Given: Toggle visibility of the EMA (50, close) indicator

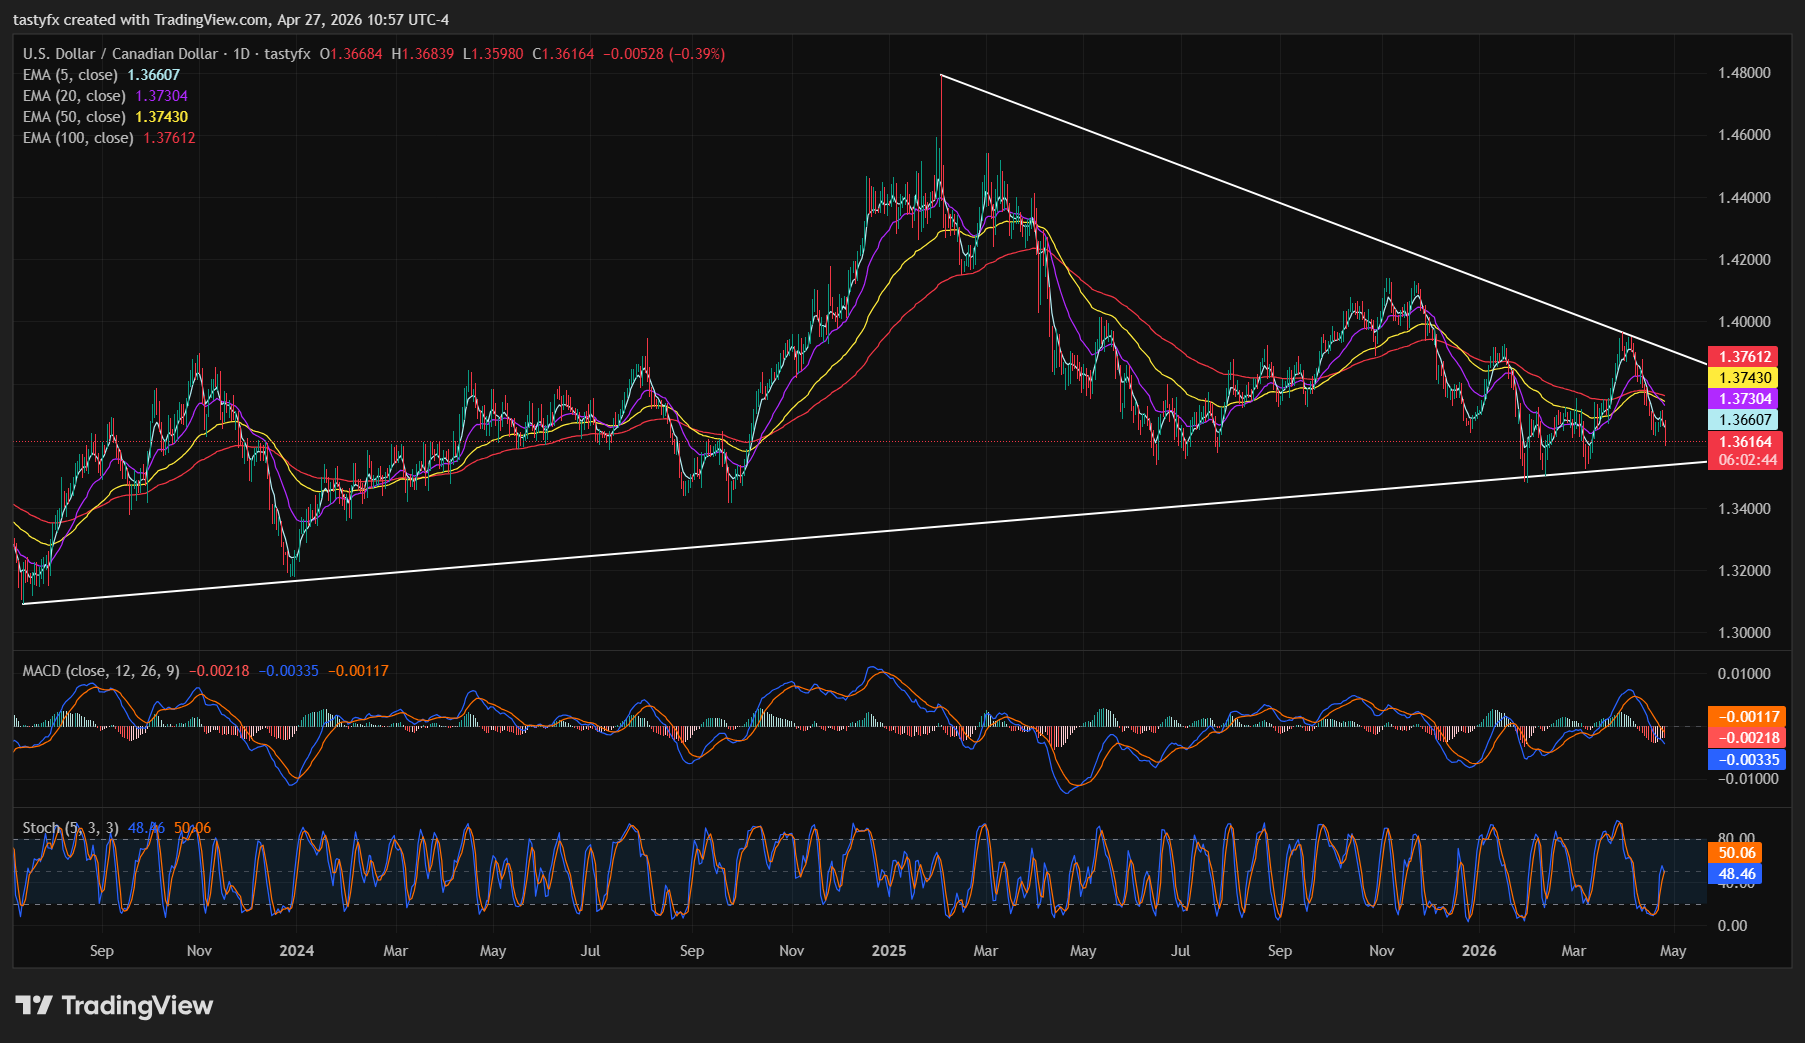Looking at the screenshot, I should tap(74, 117).
